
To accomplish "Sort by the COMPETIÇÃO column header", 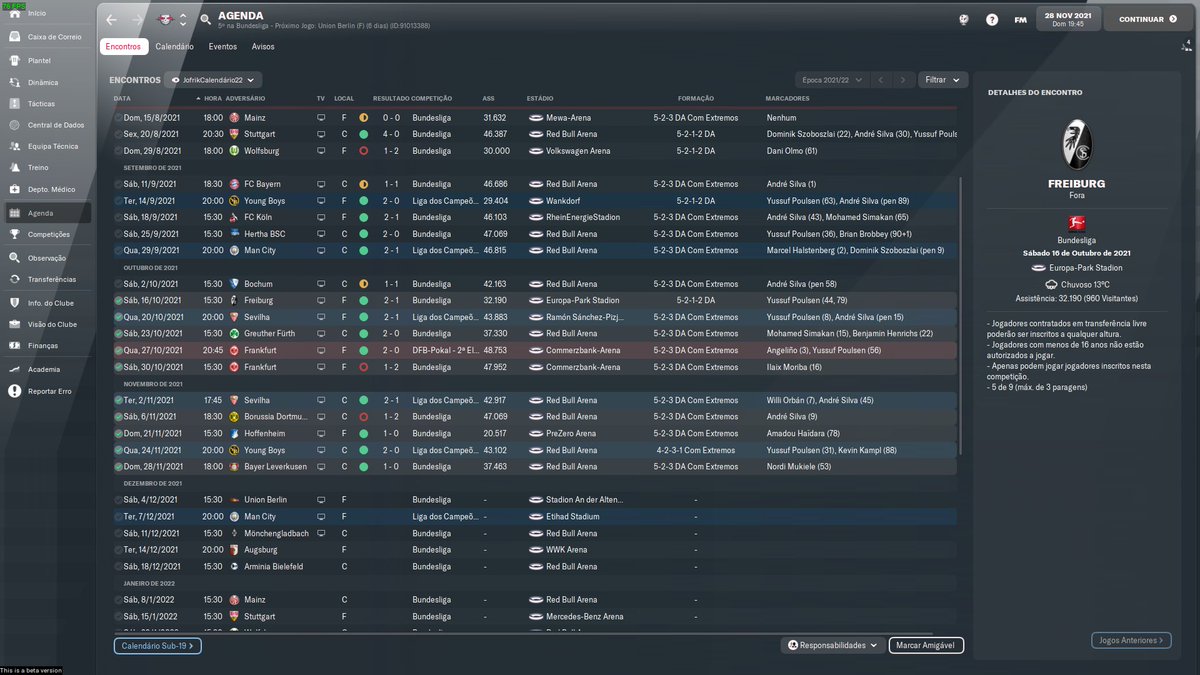I will tap(431, 98).
